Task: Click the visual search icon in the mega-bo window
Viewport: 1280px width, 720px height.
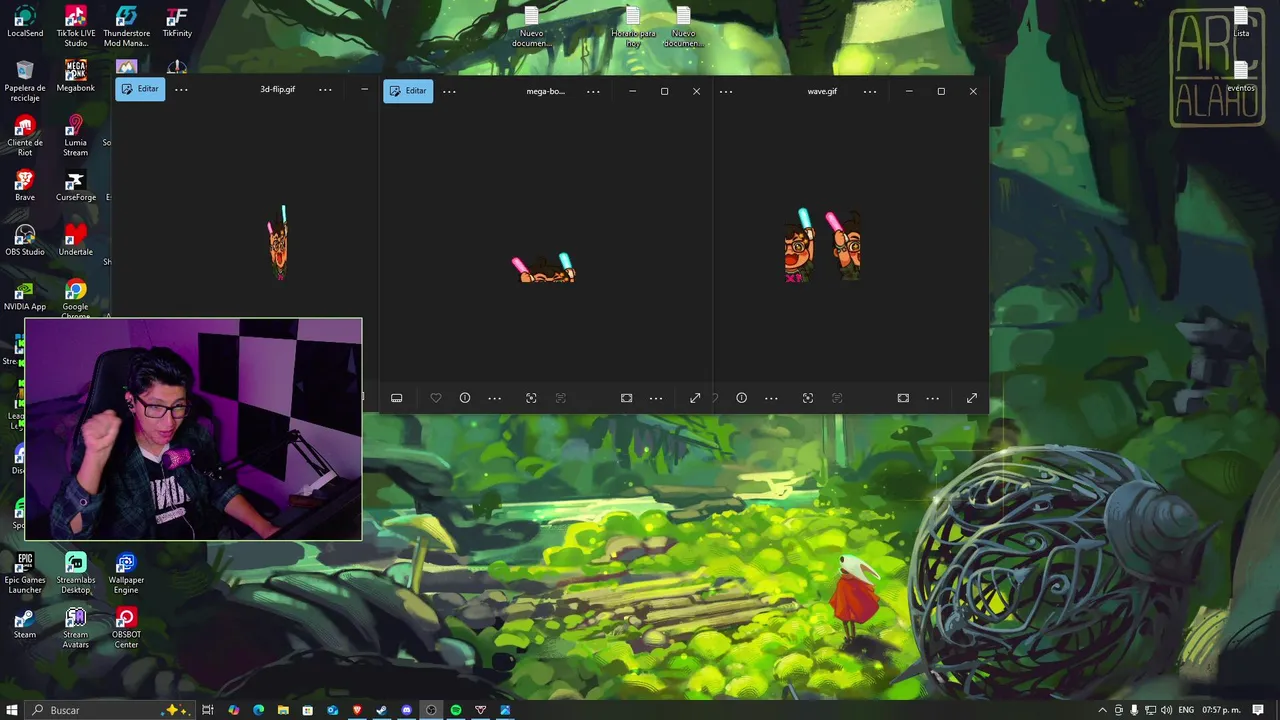Action: click(531, 398)
